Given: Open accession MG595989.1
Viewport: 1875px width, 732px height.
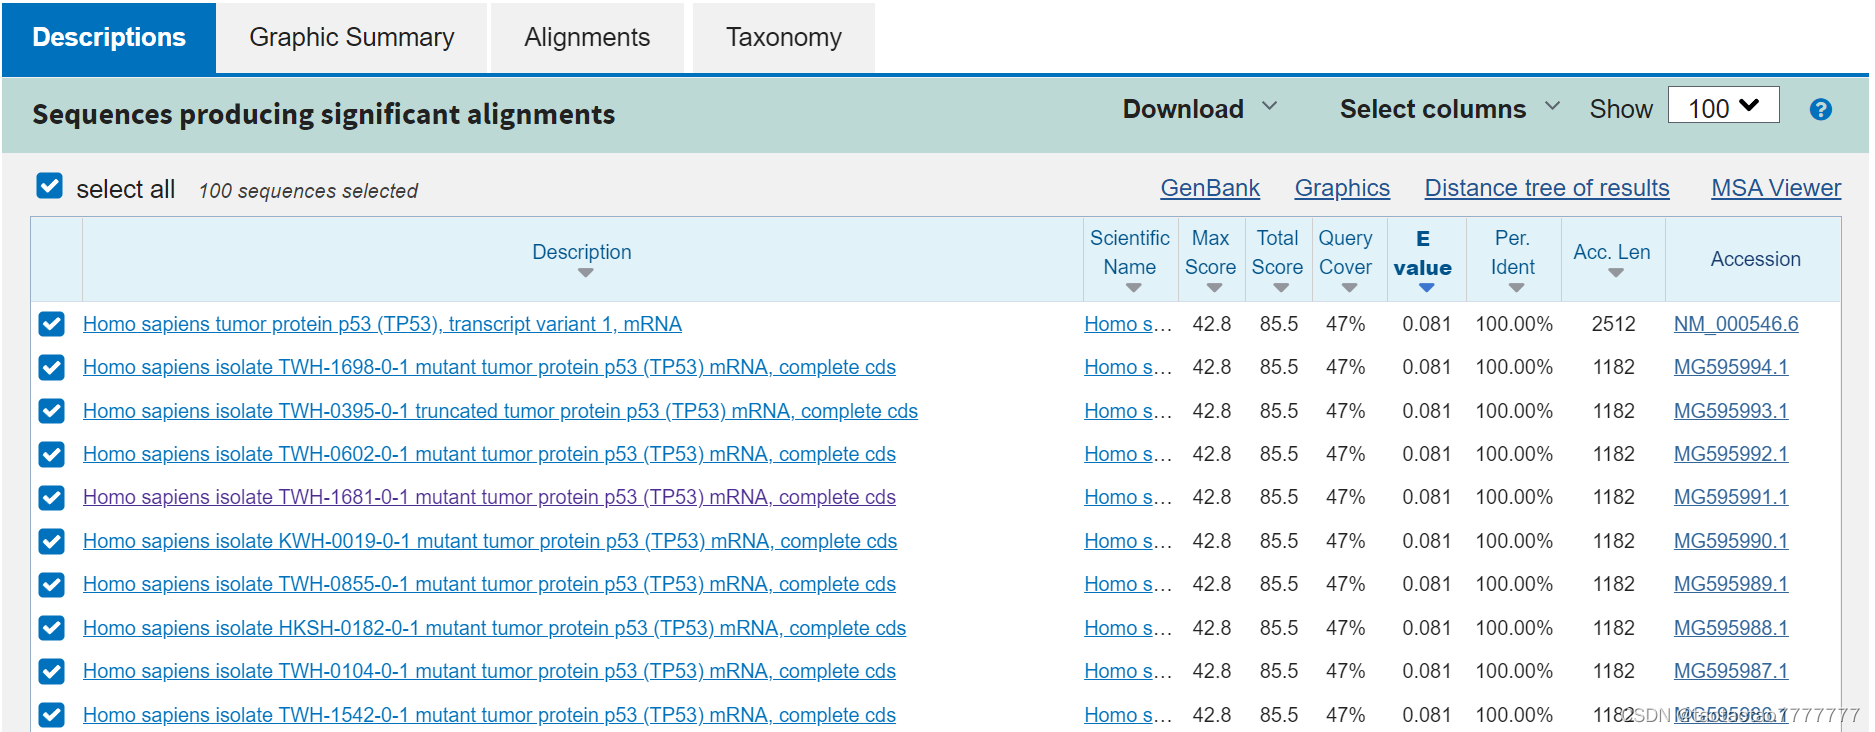Looking at the screenshot, I should click(1731, 584).
